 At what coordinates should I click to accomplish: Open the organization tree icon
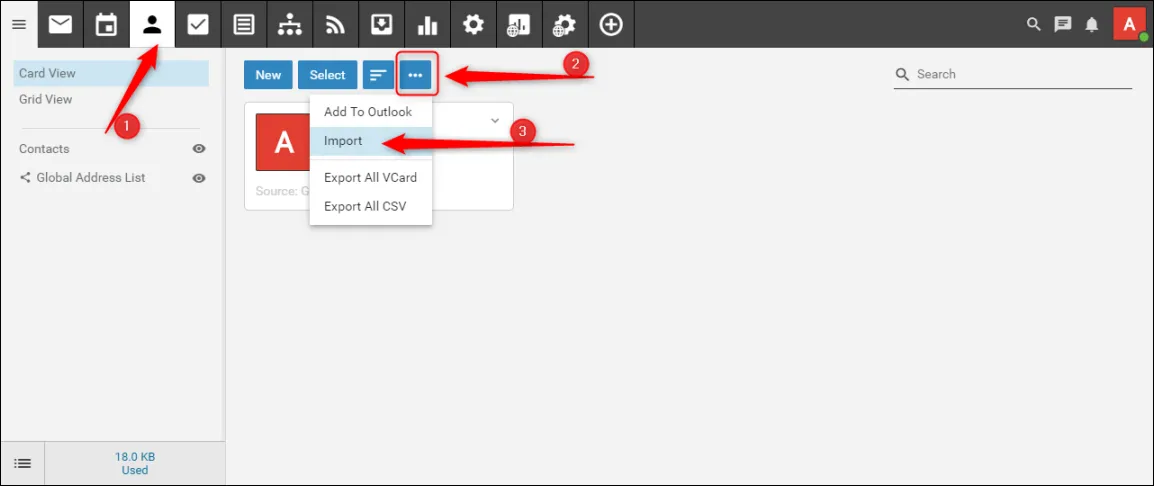(x=289, y=24)
